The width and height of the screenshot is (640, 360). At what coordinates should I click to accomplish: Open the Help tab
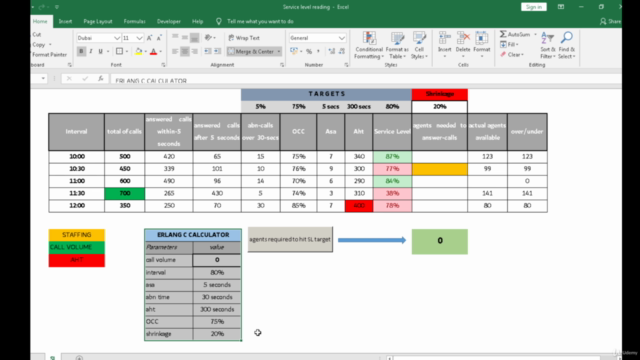click(x=198, y=21)
